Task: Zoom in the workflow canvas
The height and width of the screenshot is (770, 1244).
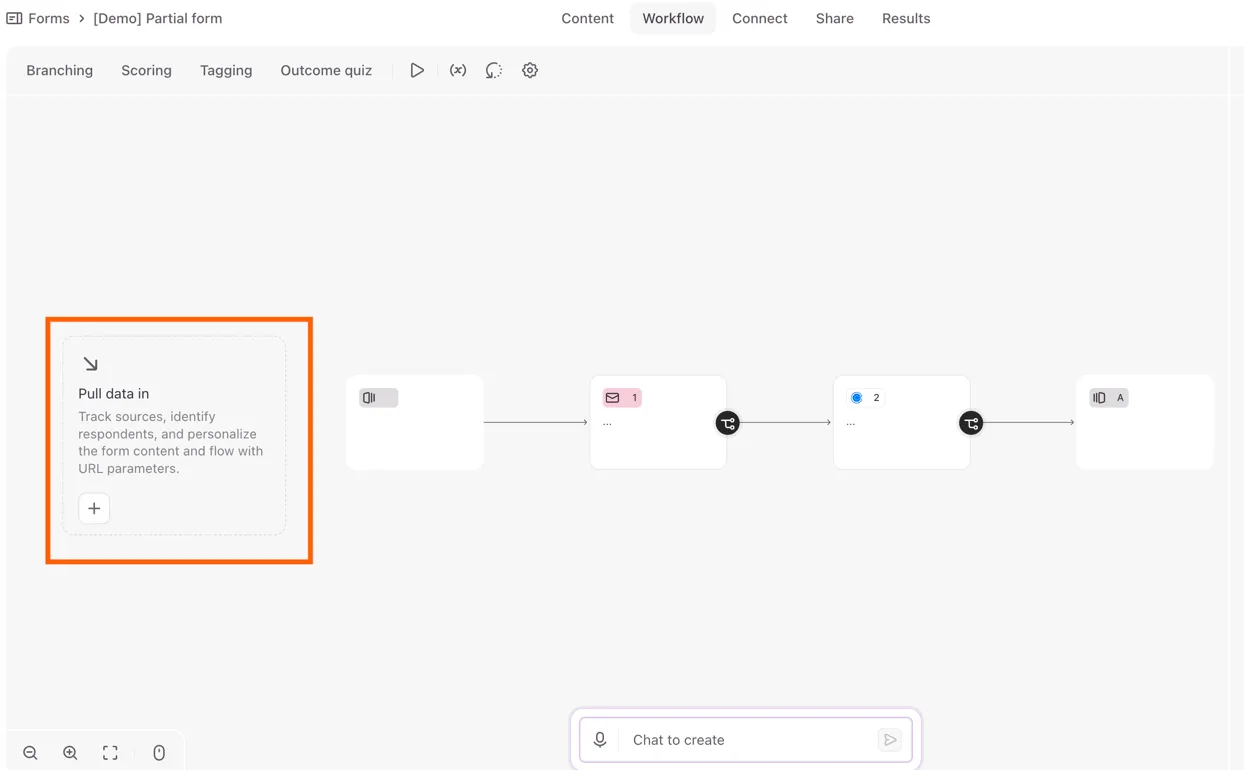Action: (70, 753)
